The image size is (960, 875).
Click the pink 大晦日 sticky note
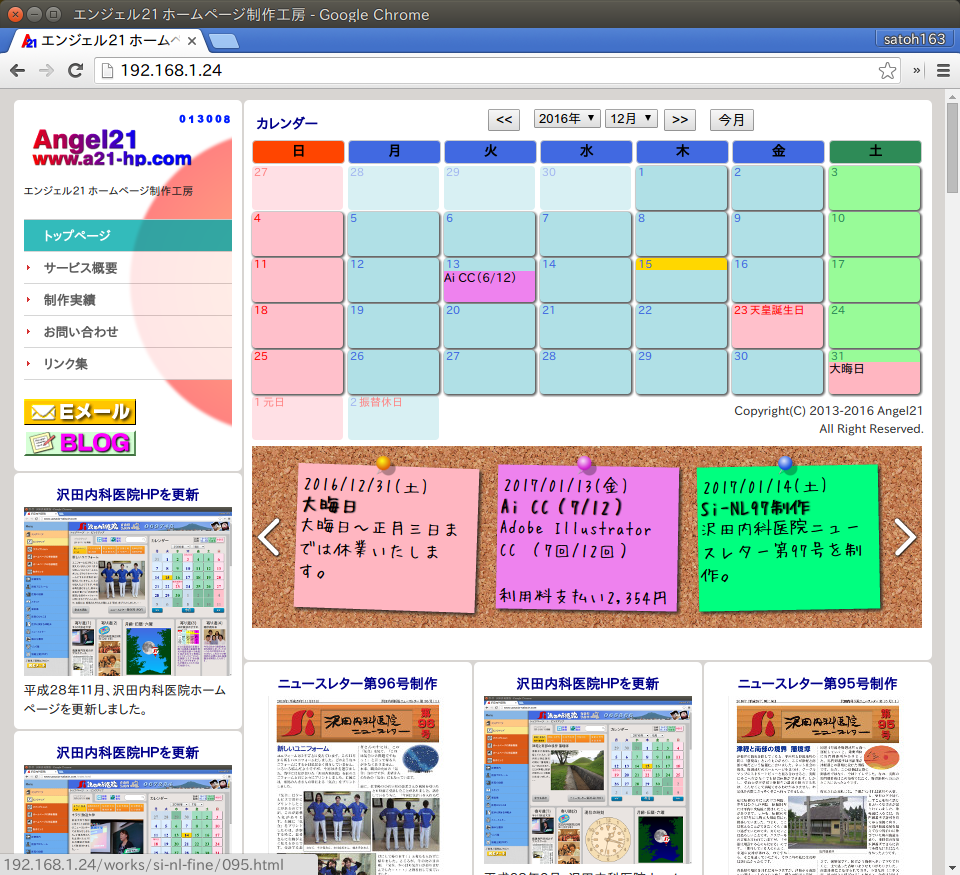click(386, 538)
